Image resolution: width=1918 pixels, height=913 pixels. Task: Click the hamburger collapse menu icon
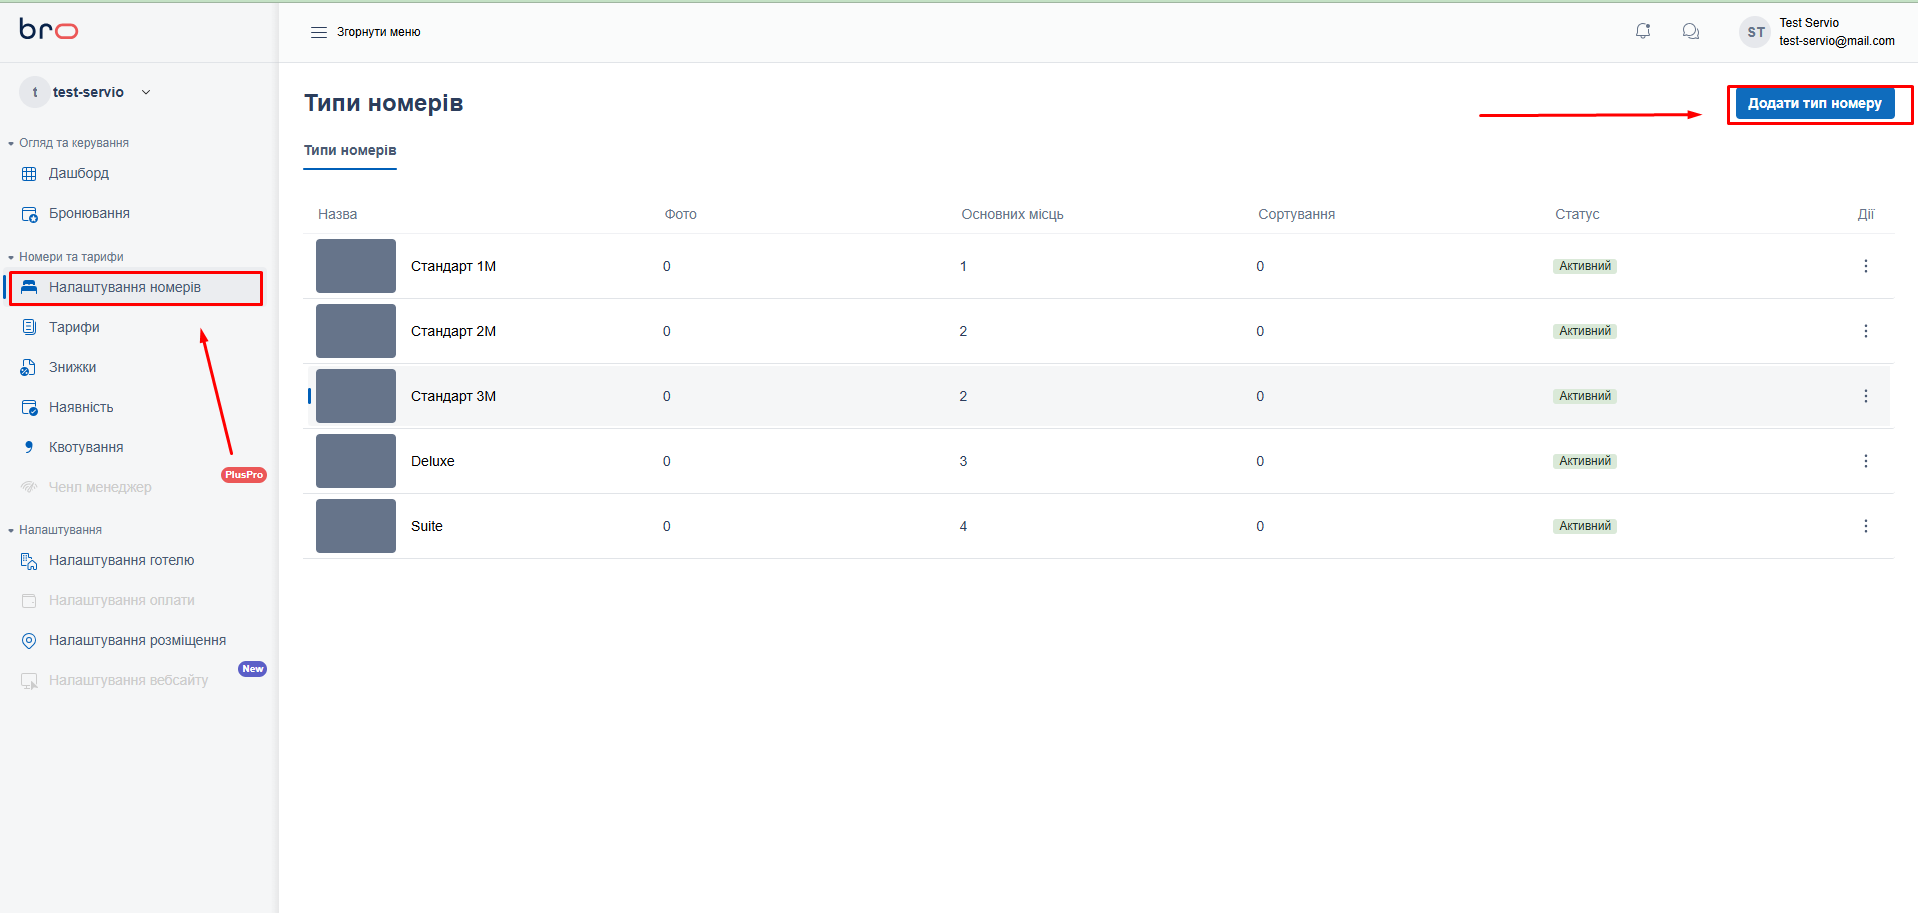point(319,32)
